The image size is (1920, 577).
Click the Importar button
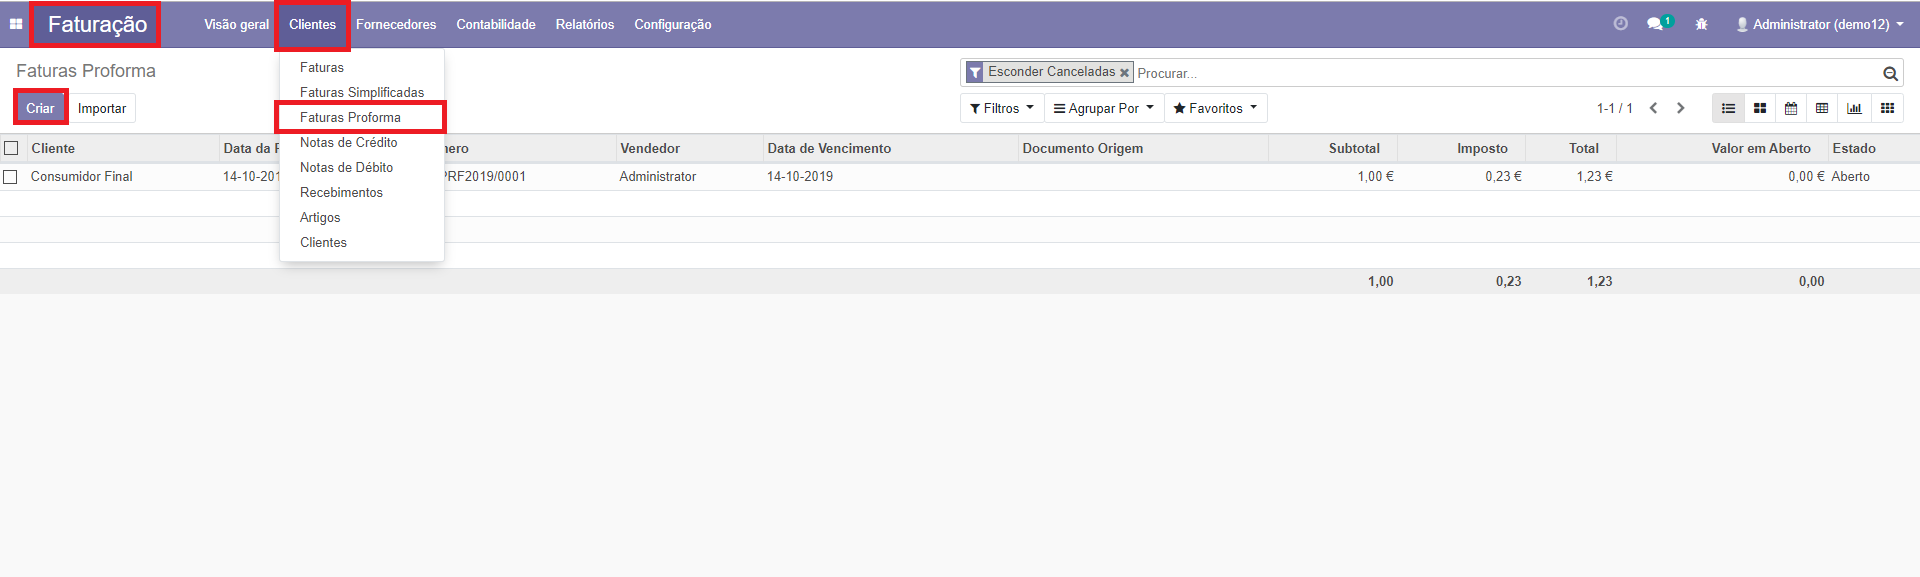point(102,108)
